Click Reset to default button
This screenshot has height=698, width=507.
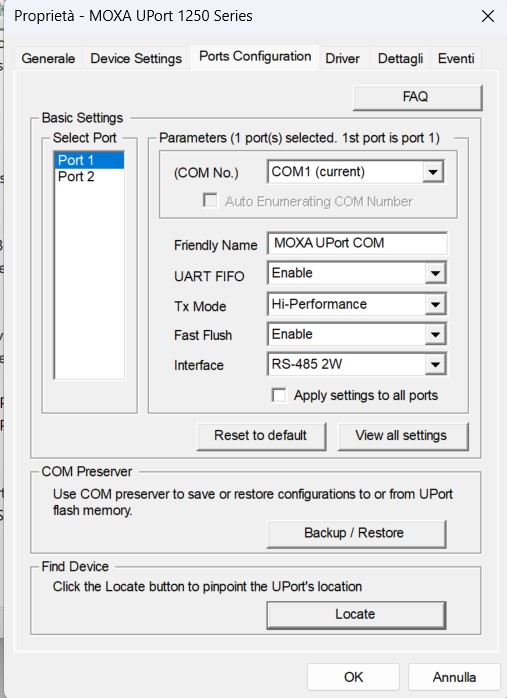261,436
